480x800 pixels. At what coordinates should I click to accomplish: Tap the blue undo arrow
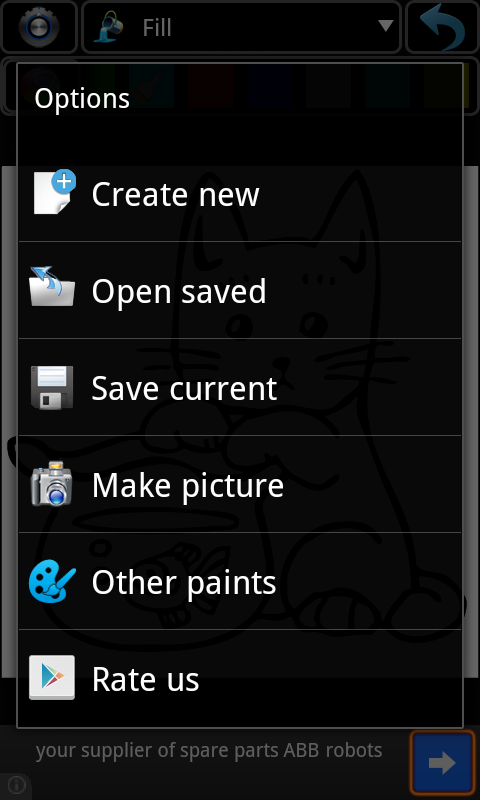pyautogui.click(x=442, y=27)
